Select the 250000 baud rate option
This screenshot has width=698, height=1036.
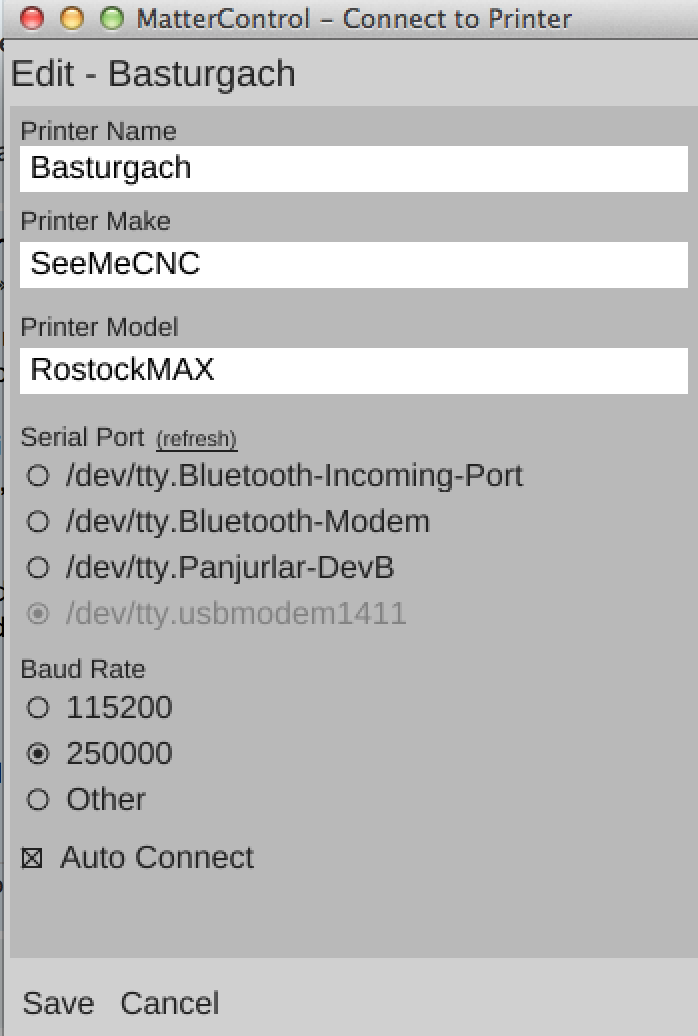click(38, 754)
